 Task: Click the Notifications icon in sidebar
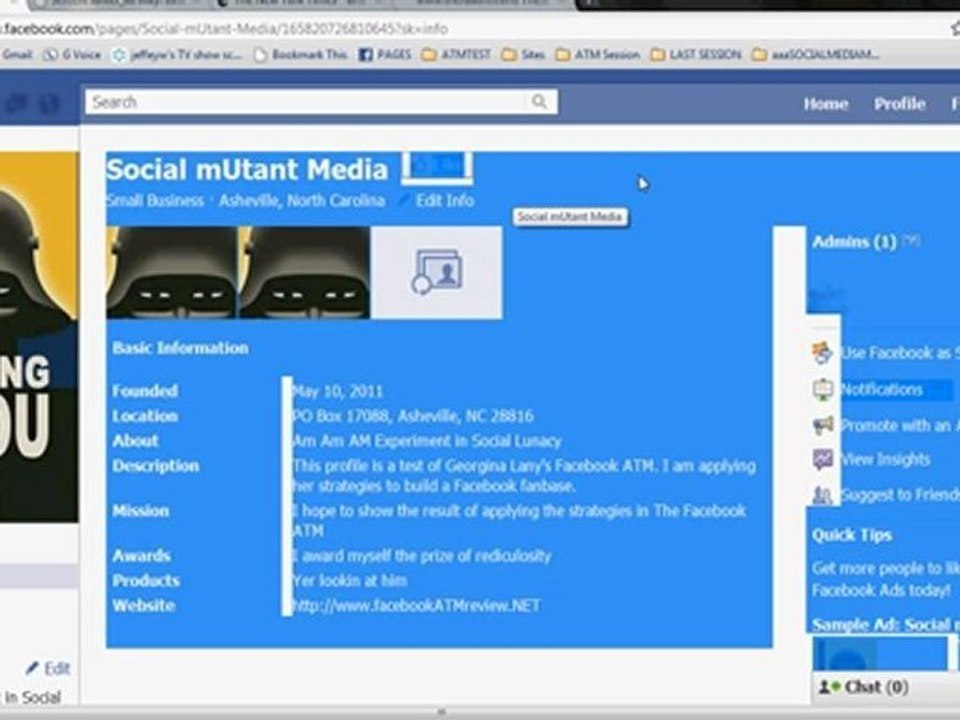822,389
